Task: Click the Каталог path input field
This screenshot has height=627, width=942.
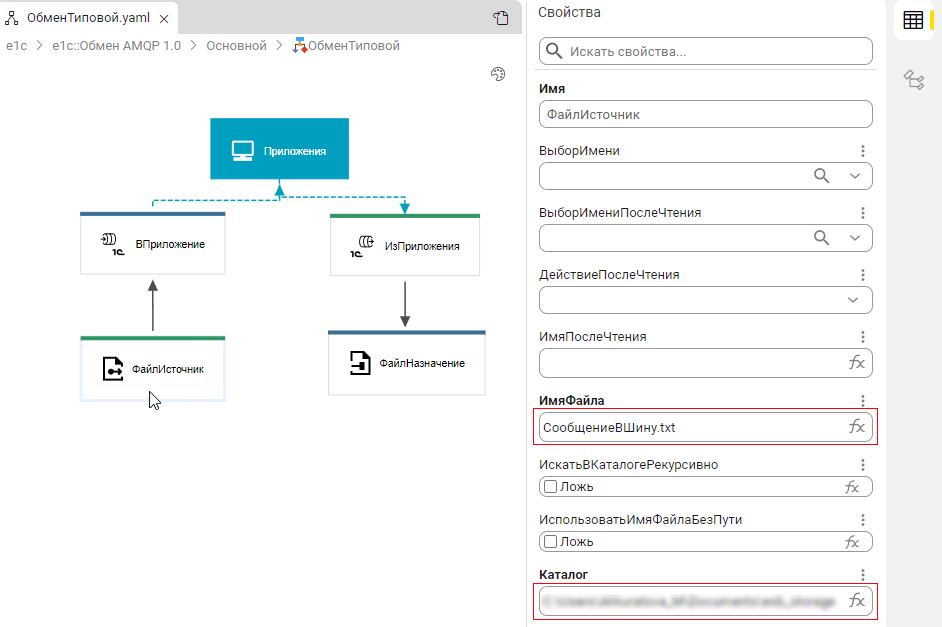Action: coord(706,601)
